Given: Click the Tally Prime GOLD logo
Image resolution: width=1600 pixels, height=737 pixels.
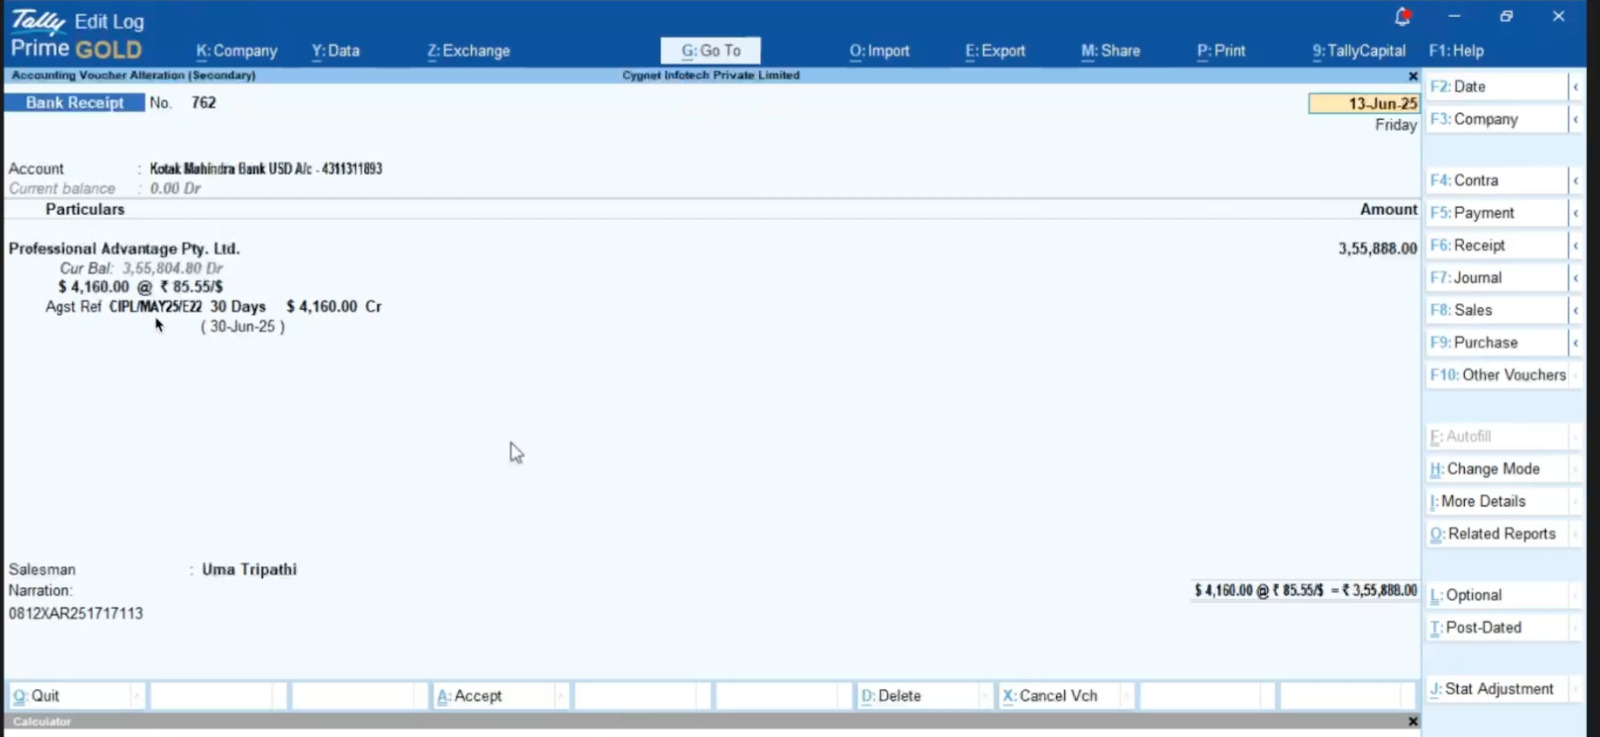Looking at the screenshot, I should (77, 35).
